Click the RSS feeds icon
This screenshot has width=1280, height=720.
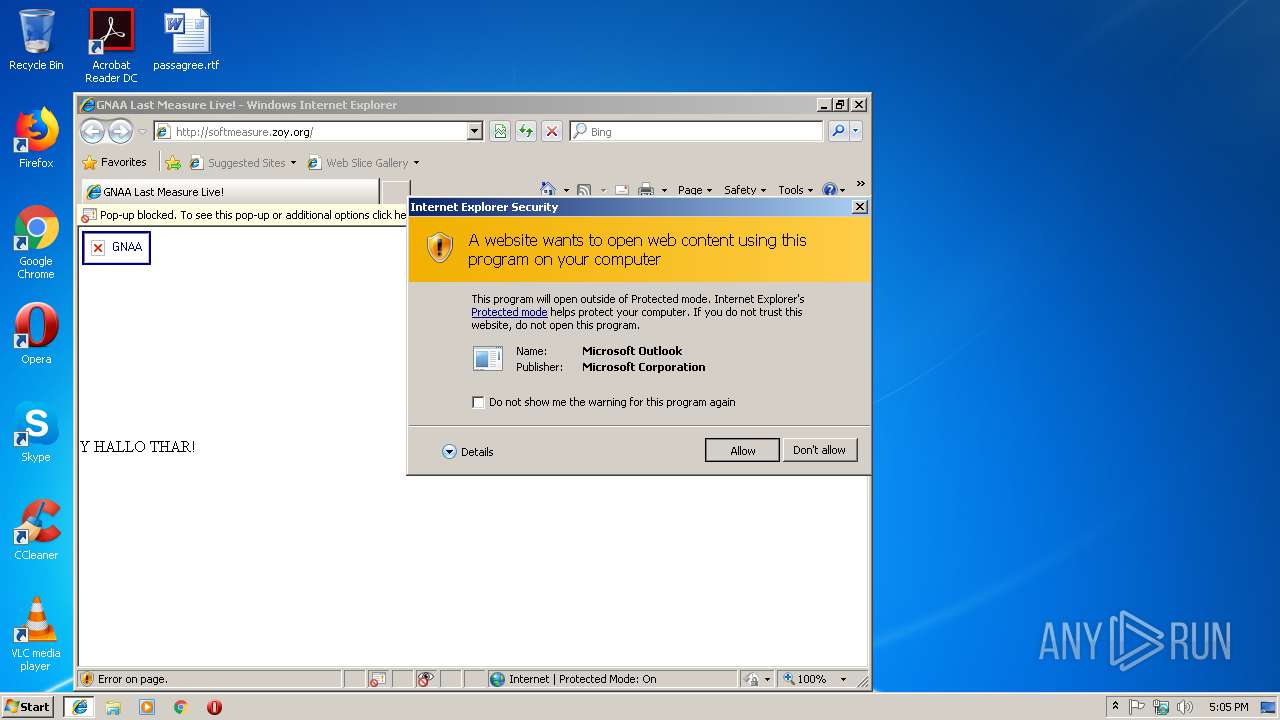pos(584,190)
